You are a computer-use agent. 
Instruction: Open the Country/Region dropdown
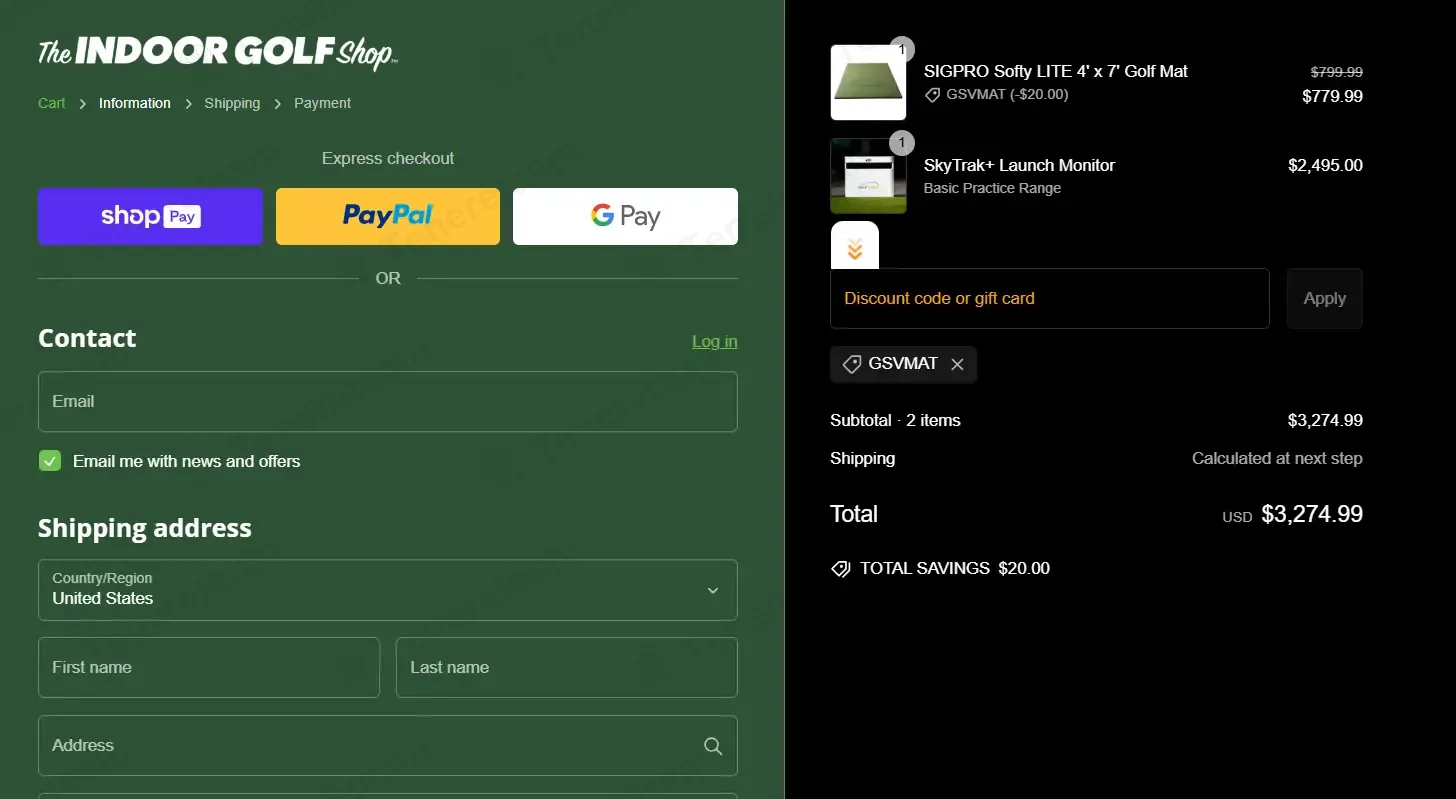click(387, 590)
